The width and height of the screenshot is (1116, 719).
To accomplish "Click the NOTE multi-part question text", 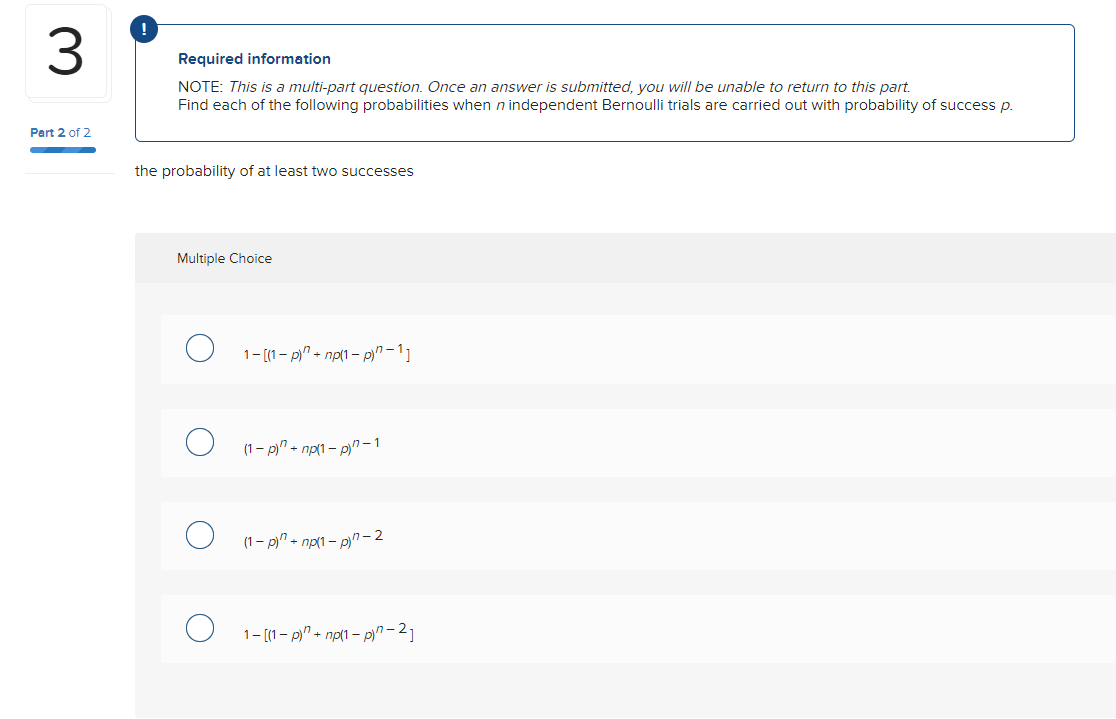I will click(400, 86).
